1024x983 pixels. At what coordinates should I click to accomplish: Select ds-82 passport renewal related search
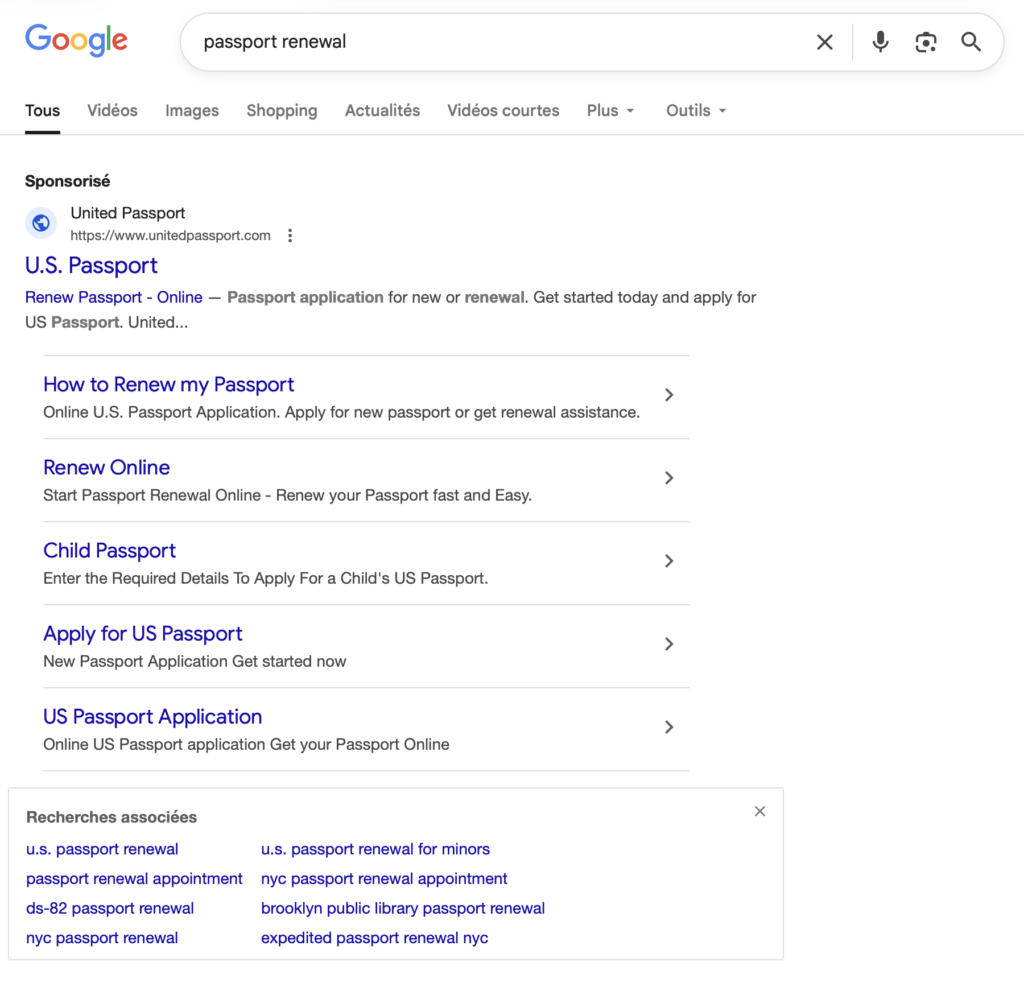click(110, 908)
